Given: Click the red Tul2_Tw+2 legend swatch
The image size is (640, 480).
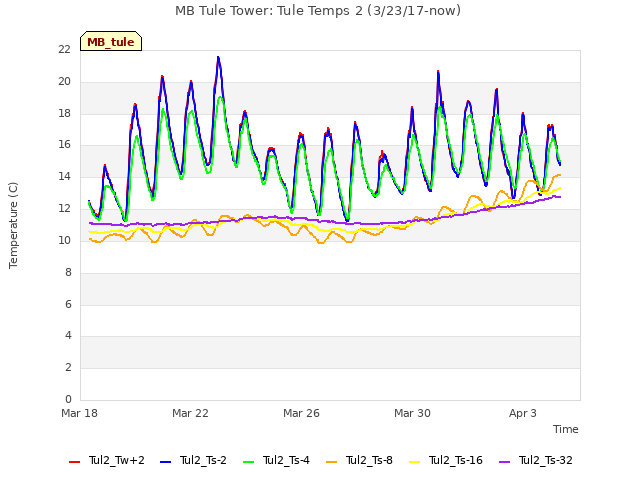Looking at the screenshot, I should pyautogui.click(x=74, y=462).
